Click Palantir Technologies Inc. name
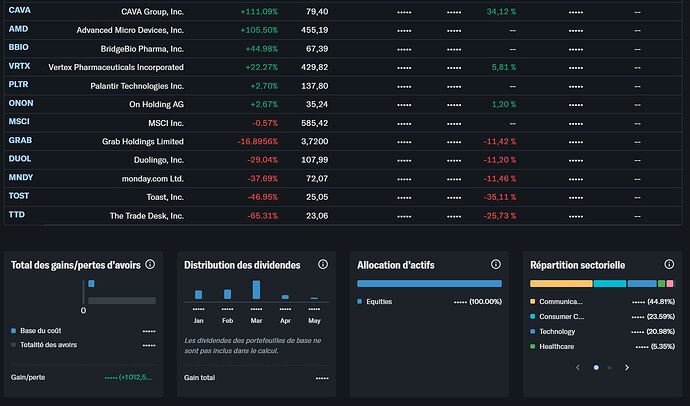 pyautogui.click(x=137, y=86)
